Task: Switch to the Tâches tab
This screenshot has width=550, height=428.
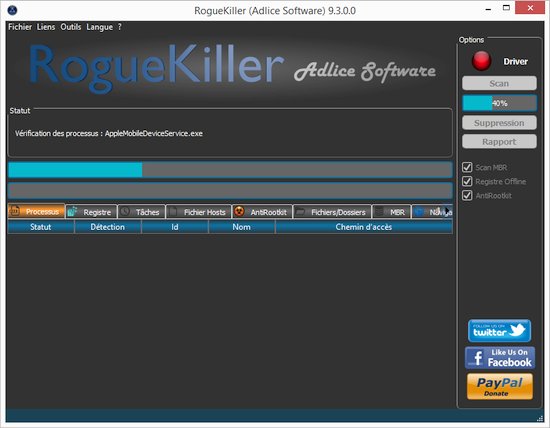Action: [141, 212]
